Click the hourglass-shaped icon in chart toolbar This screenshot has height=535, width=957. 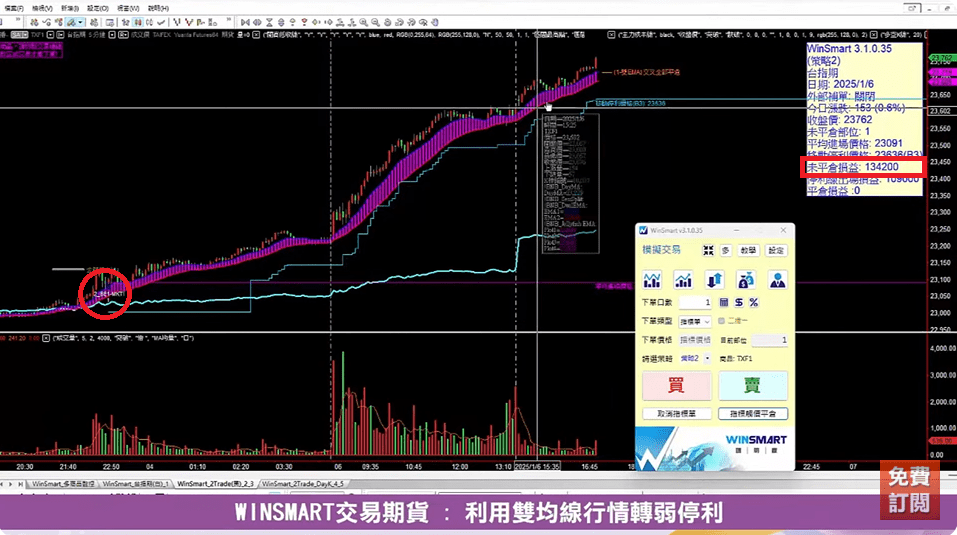pos(269,23)
